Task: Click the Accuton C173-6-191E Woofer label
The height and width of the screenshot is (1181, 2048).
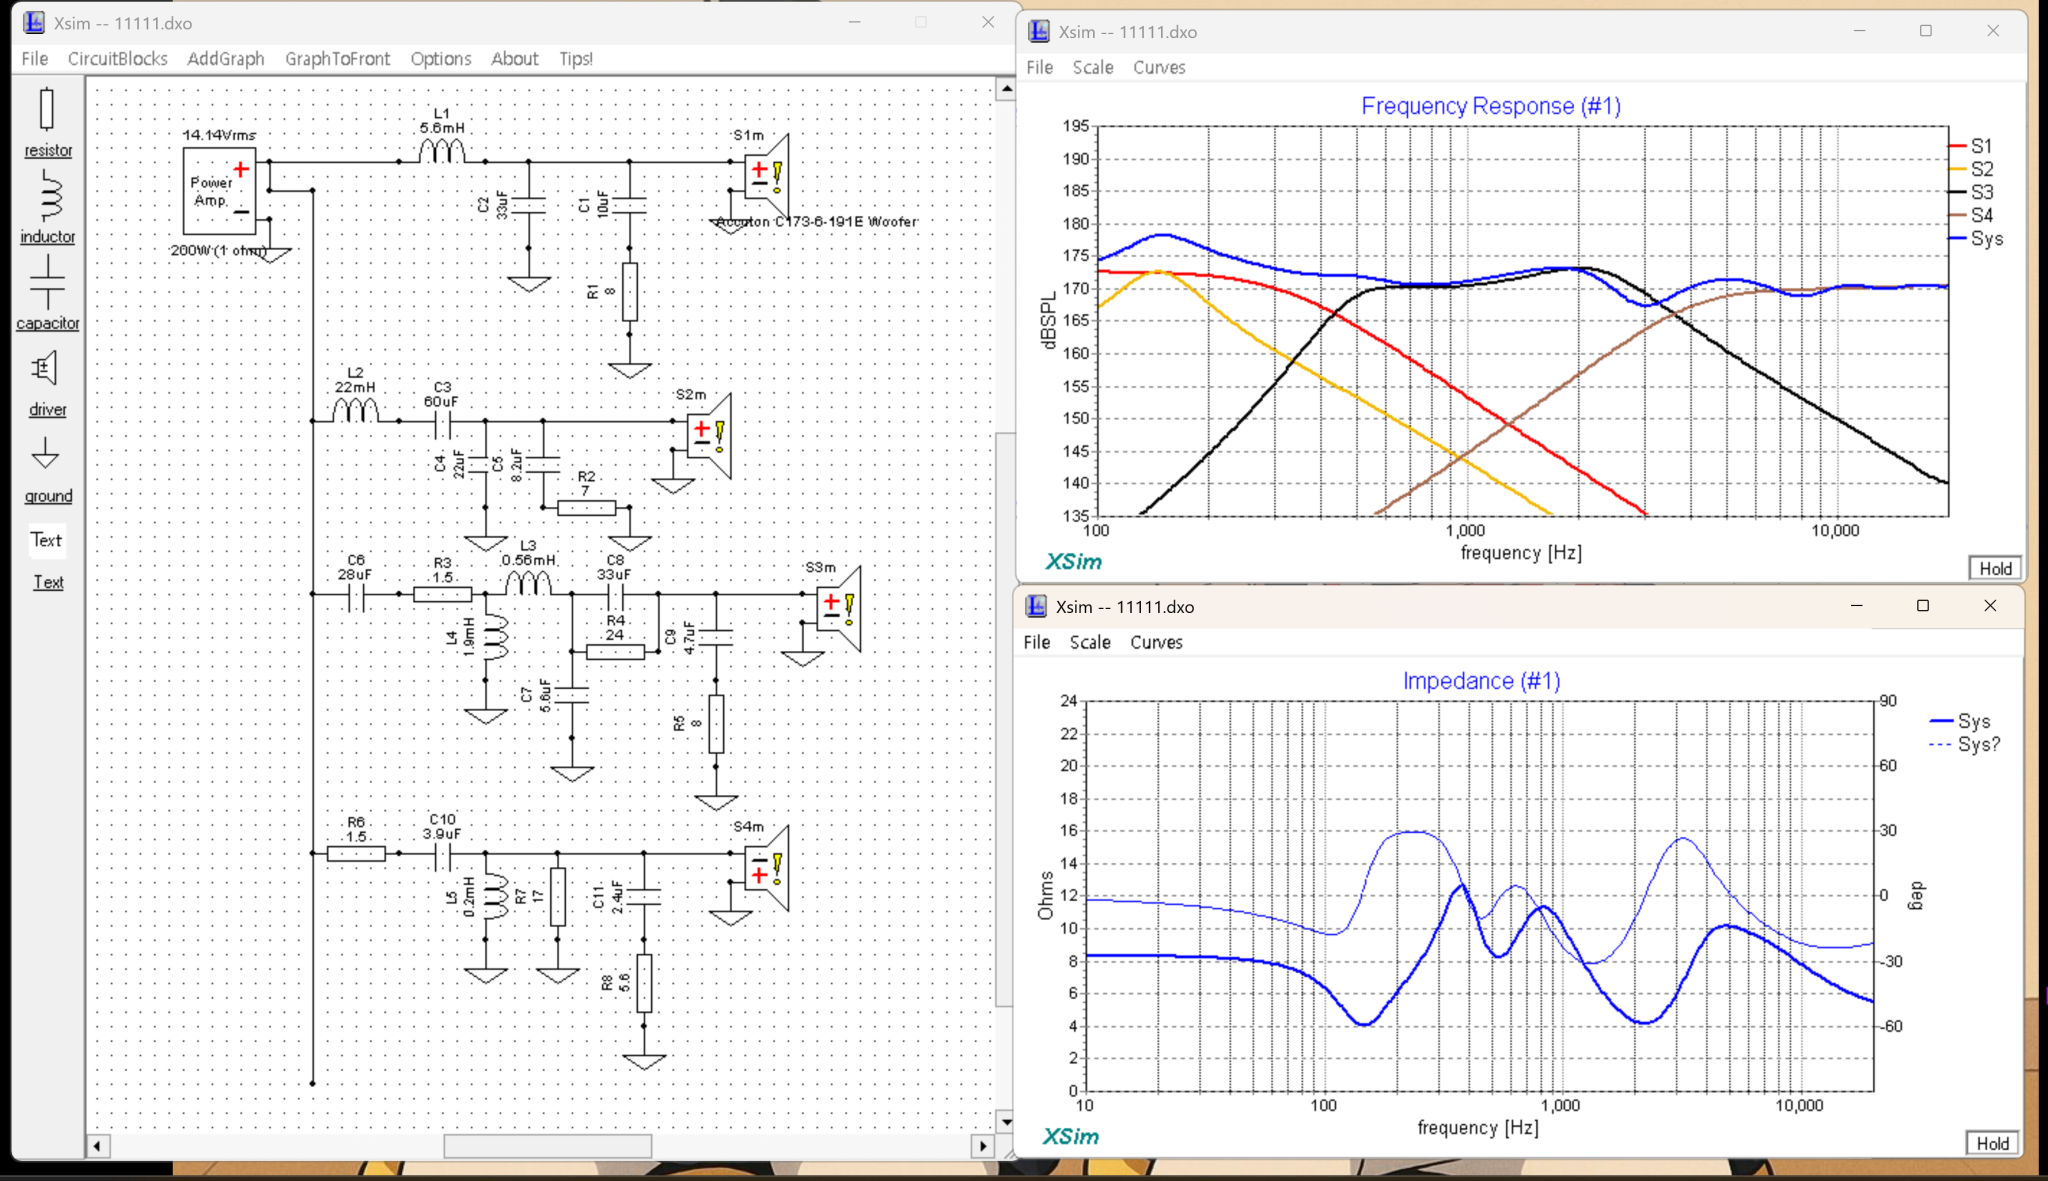Action: coord(817,221)
